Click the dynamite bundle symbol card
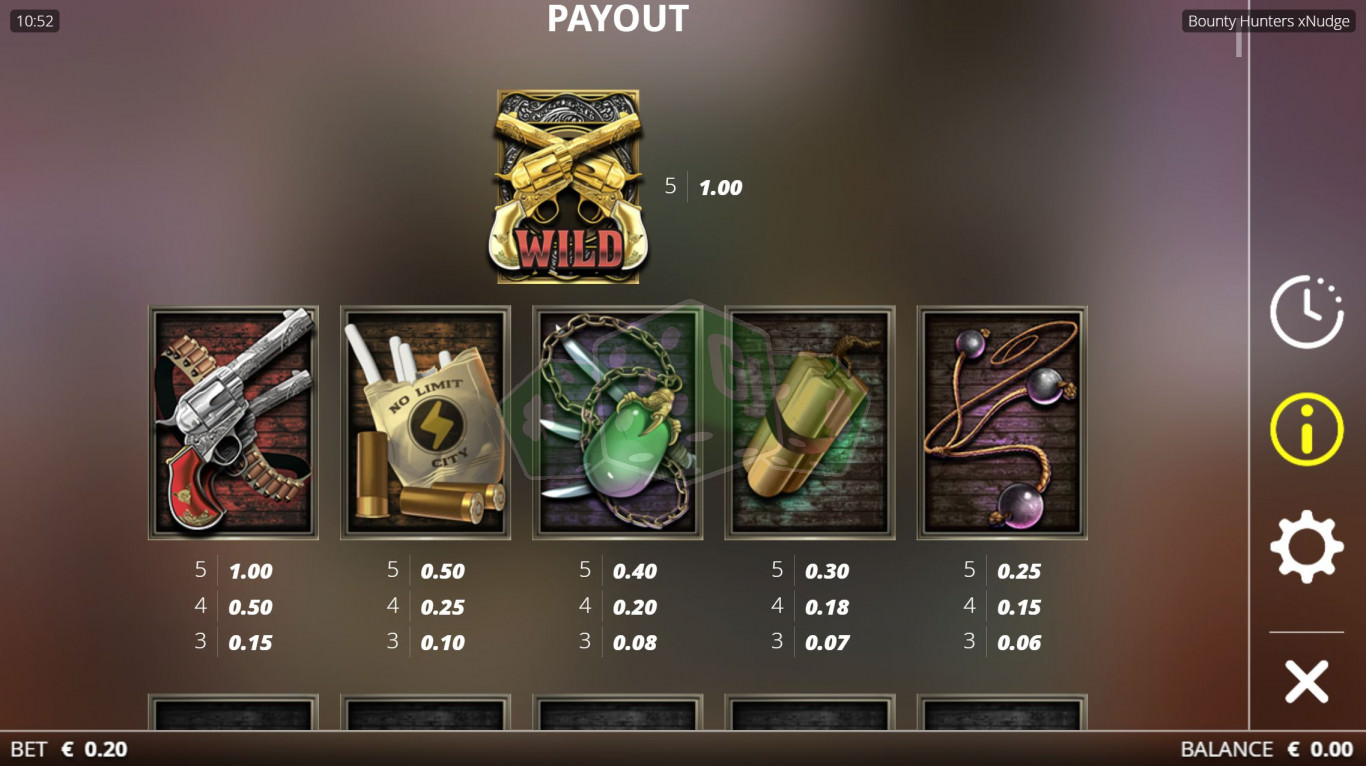 [x=809, y=423]
